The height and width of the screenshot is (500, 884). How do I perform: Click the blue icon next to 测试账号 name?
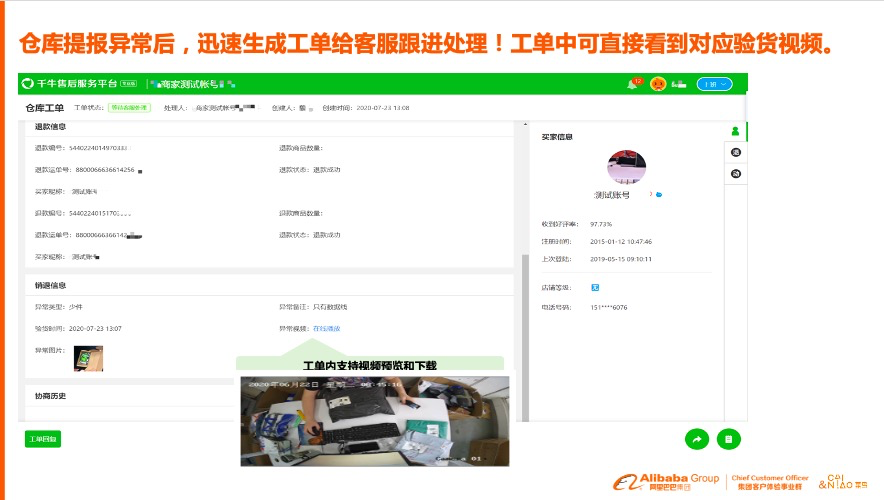(x=658, y=194)
